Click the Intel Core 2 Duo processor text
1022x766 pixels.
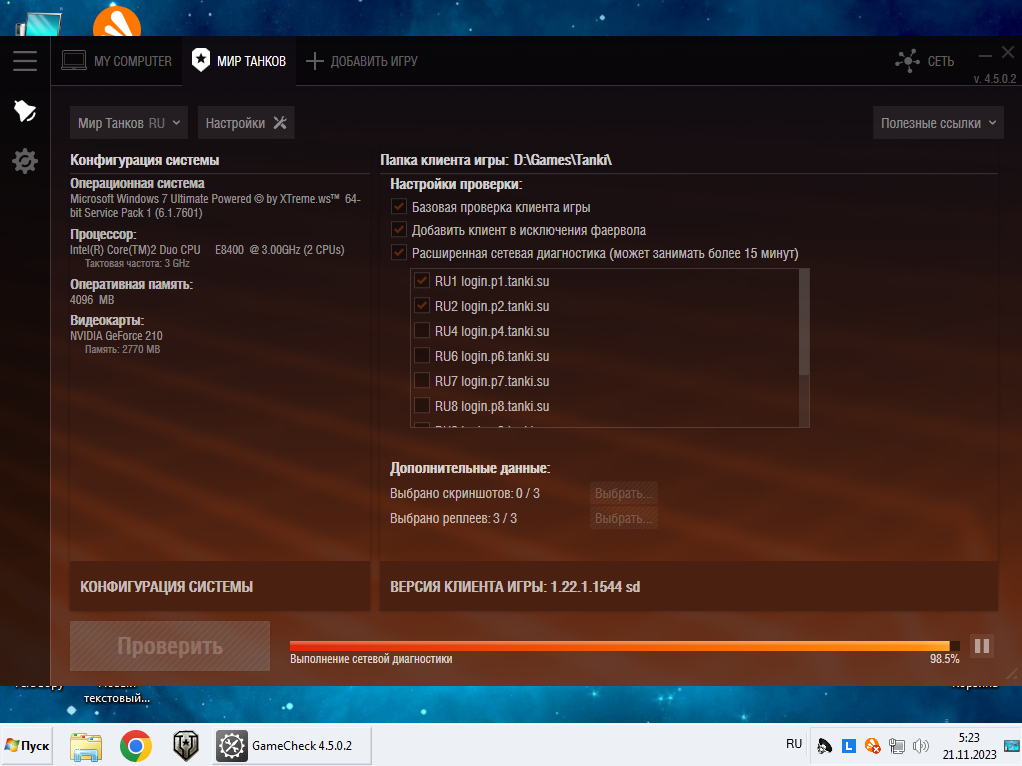coord(207,250)
